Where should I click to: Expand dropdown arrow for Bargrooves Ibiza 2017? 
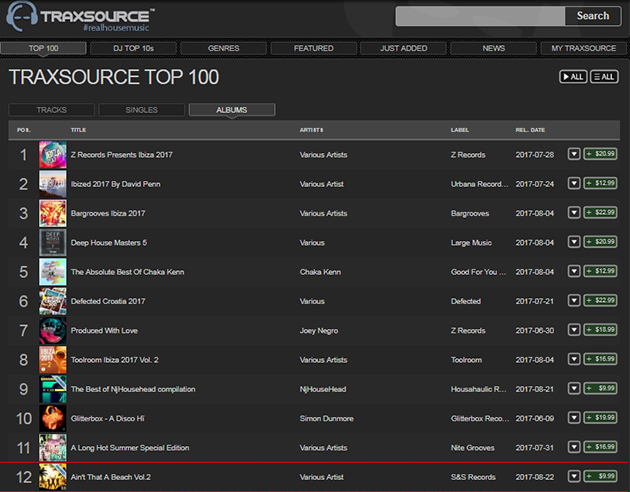click(574, 212)
